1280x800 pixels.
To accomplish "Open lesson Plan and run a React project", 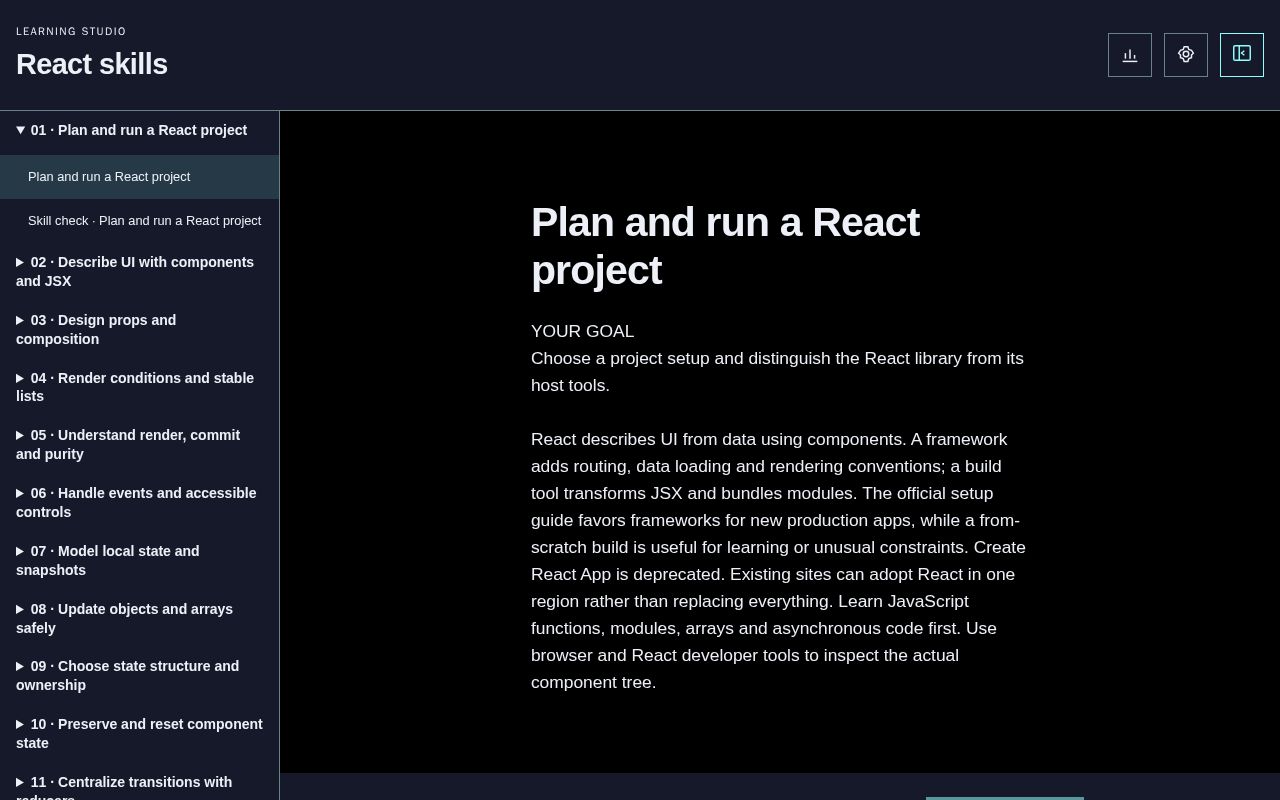I will tap(139, 177).
